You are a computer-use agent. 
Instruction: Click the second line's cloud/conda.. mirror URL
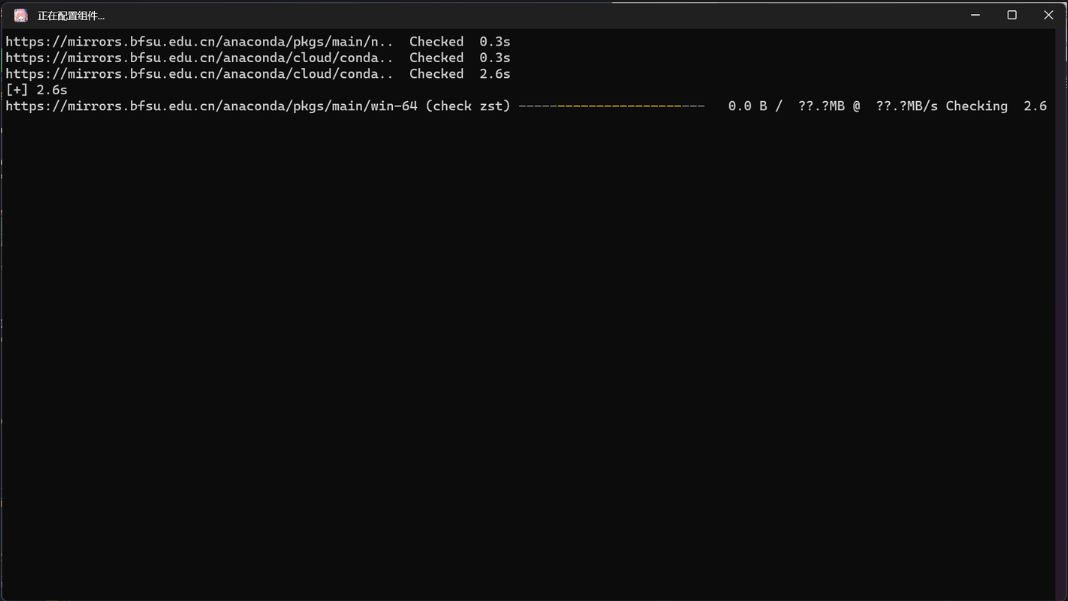200,58
